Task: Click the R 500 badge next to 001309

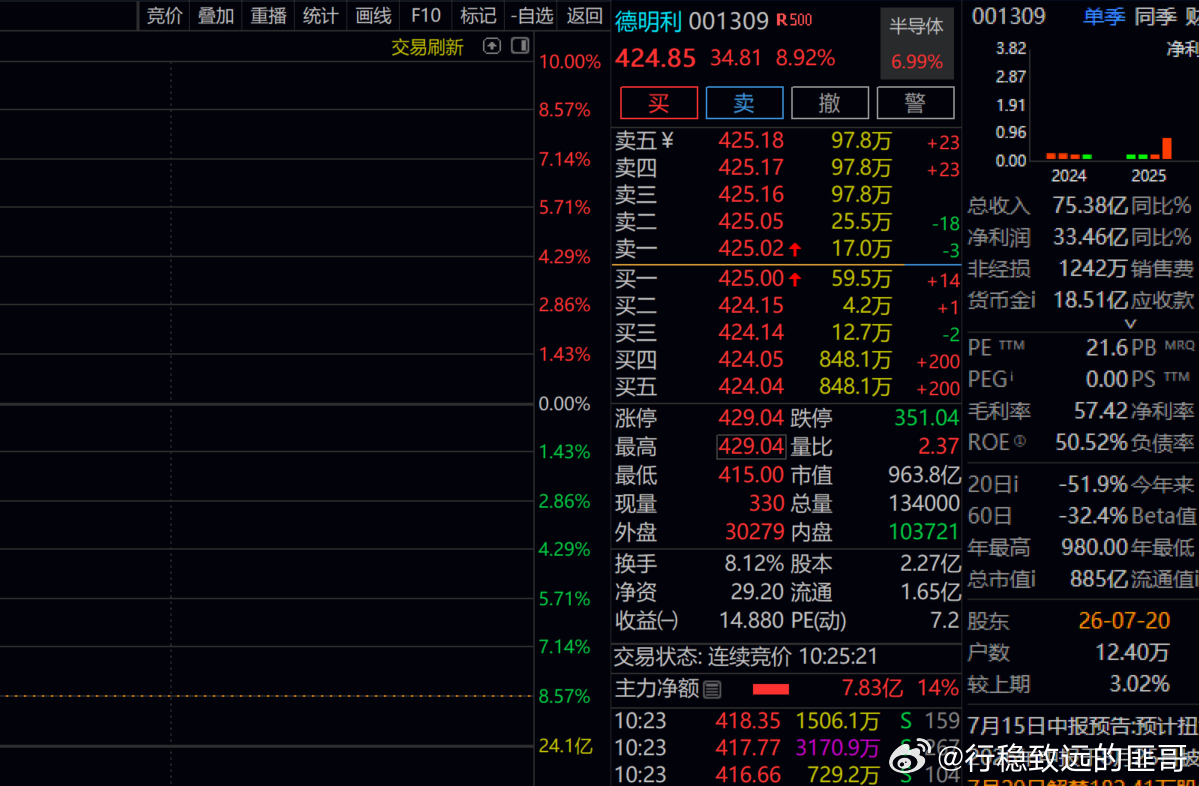Action: click(x=794, y=21)
